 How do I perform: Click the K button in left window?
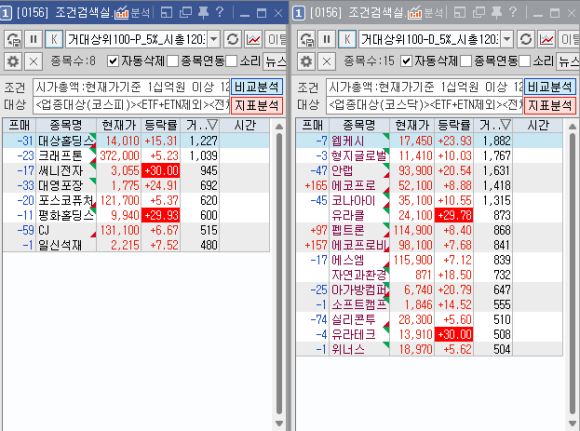click(x=54, y=39)
